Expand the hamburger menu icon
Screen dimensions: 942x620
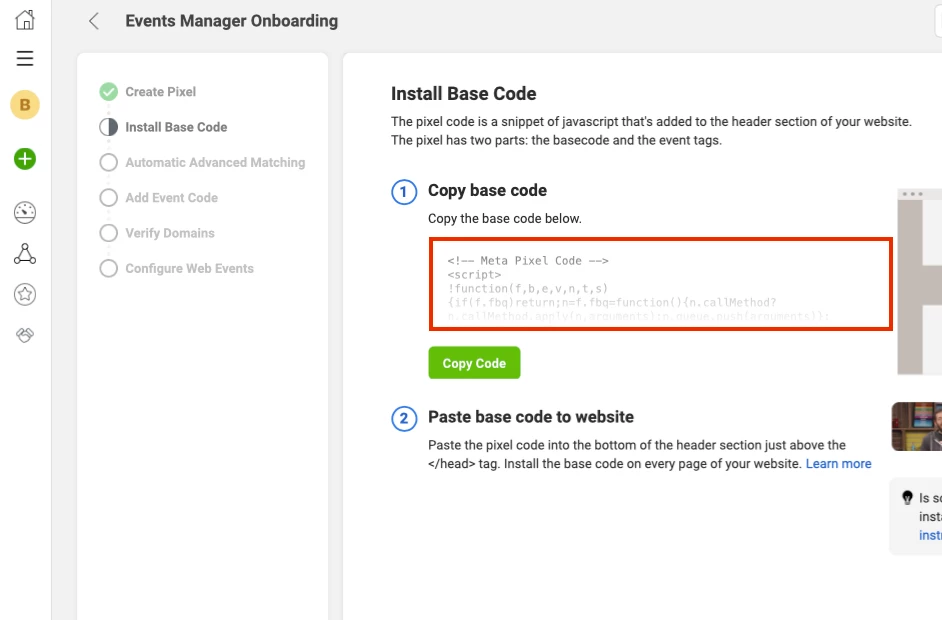pos(25,58)
